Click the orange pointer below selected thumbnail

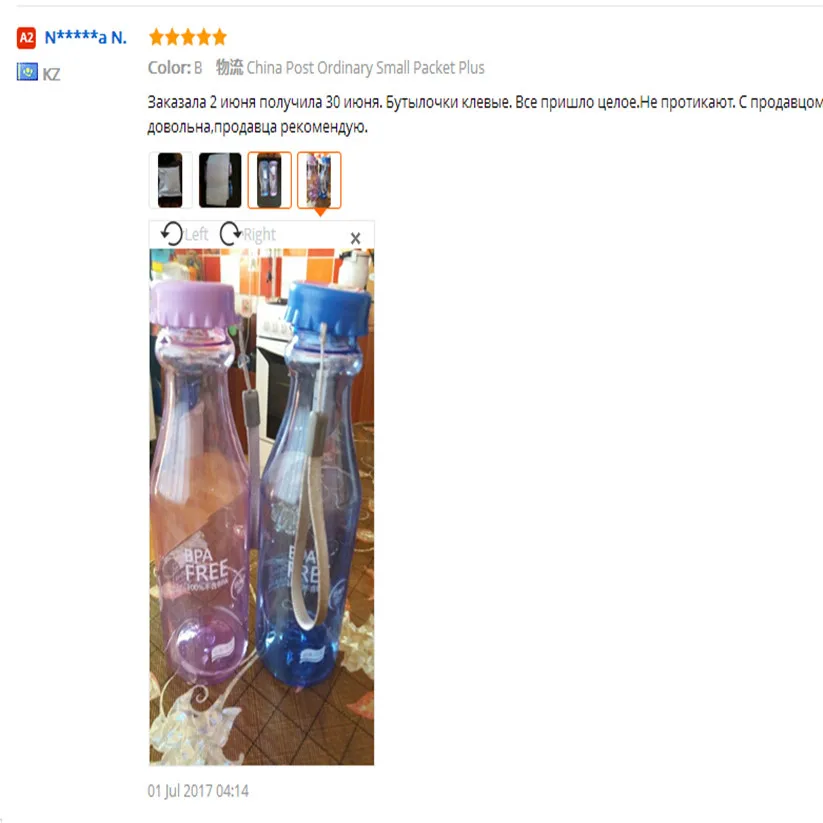(320, 212)
